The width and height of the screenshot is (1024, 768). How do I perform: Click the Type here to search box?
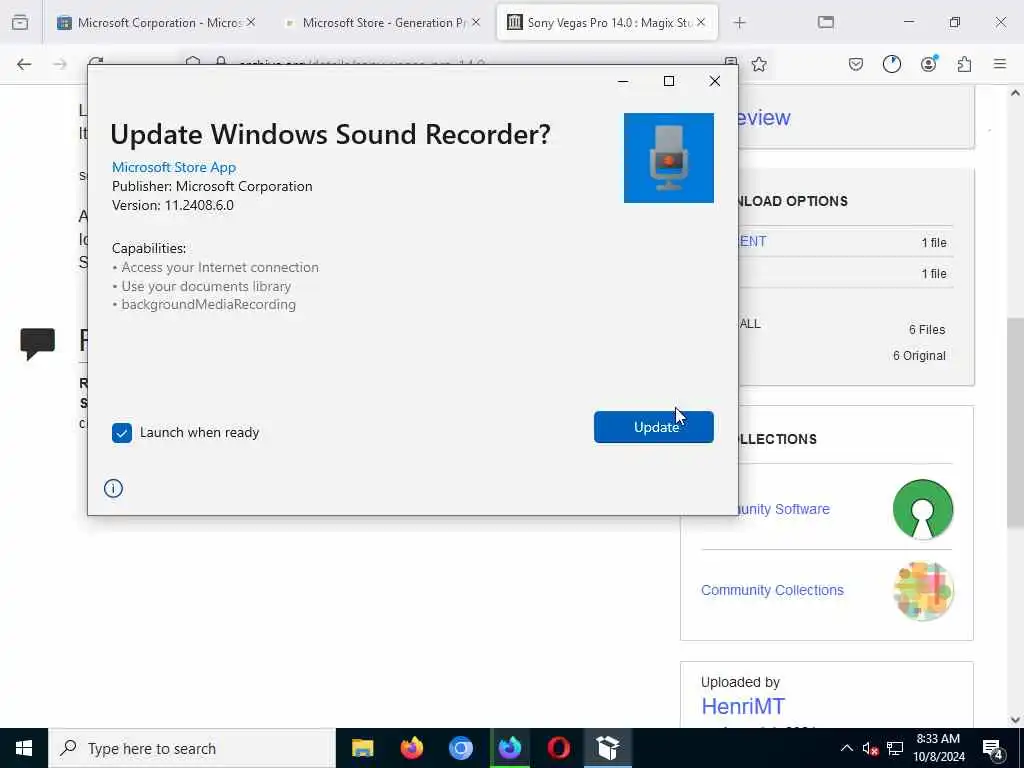tap(191, 748)
